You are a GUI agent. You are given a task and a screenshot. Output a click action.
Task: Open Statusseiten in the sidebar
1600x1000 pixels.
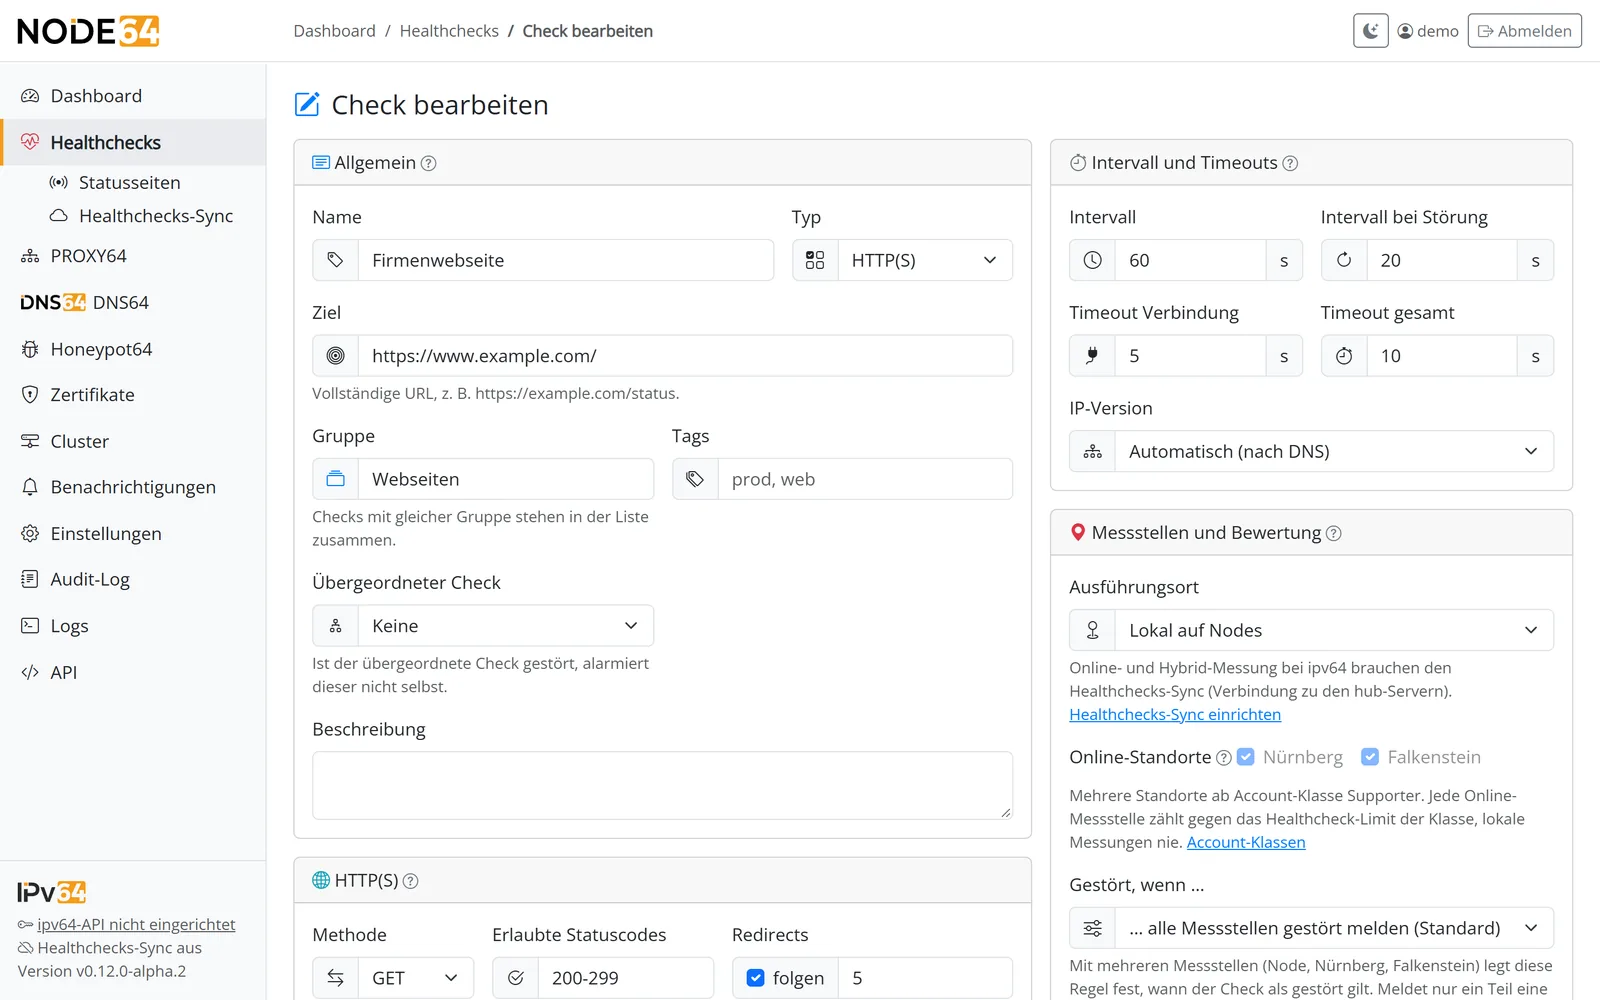[130, 183]
